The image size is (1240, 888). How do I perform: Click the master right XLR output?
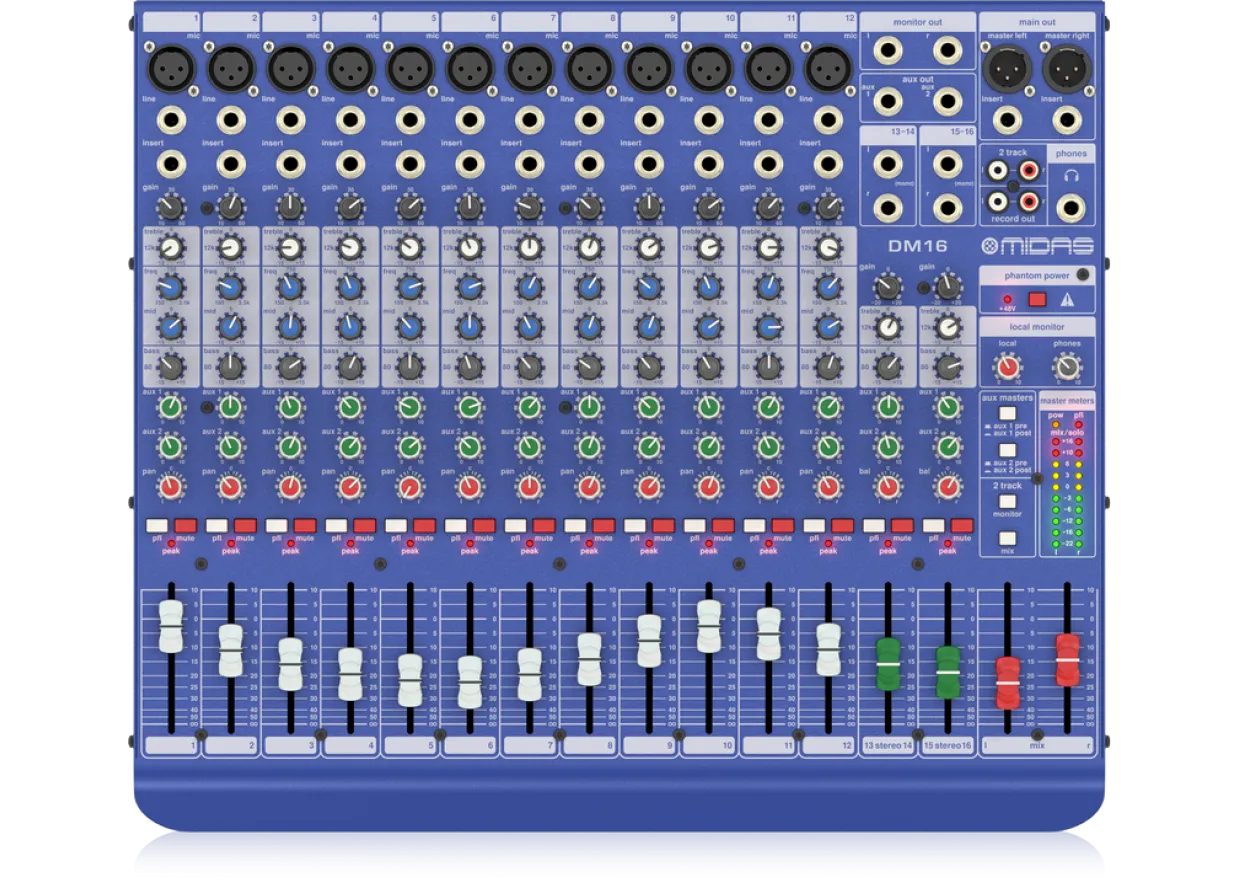click(1066, 70)
